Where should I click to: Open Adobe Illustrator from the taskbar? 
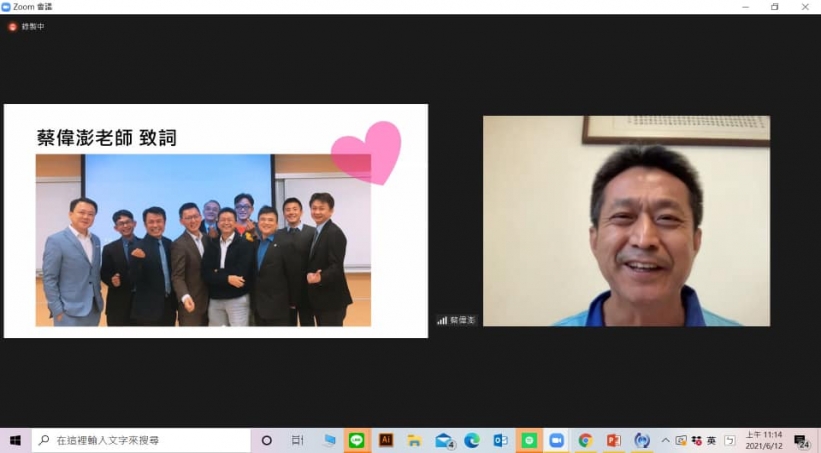coord(386,440)
